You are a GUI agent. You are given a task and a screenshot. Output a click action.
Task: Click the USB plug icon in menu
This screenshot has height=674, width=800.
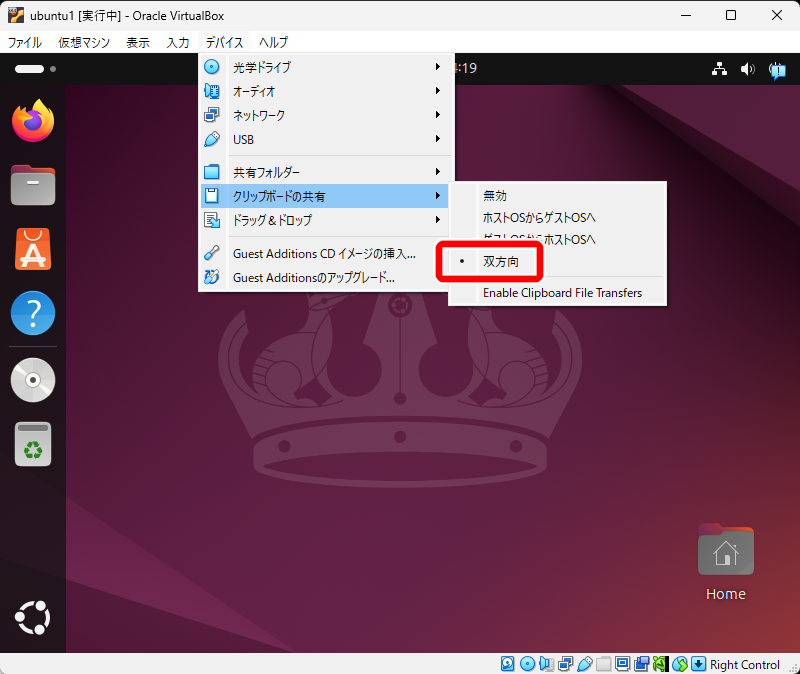212,139
